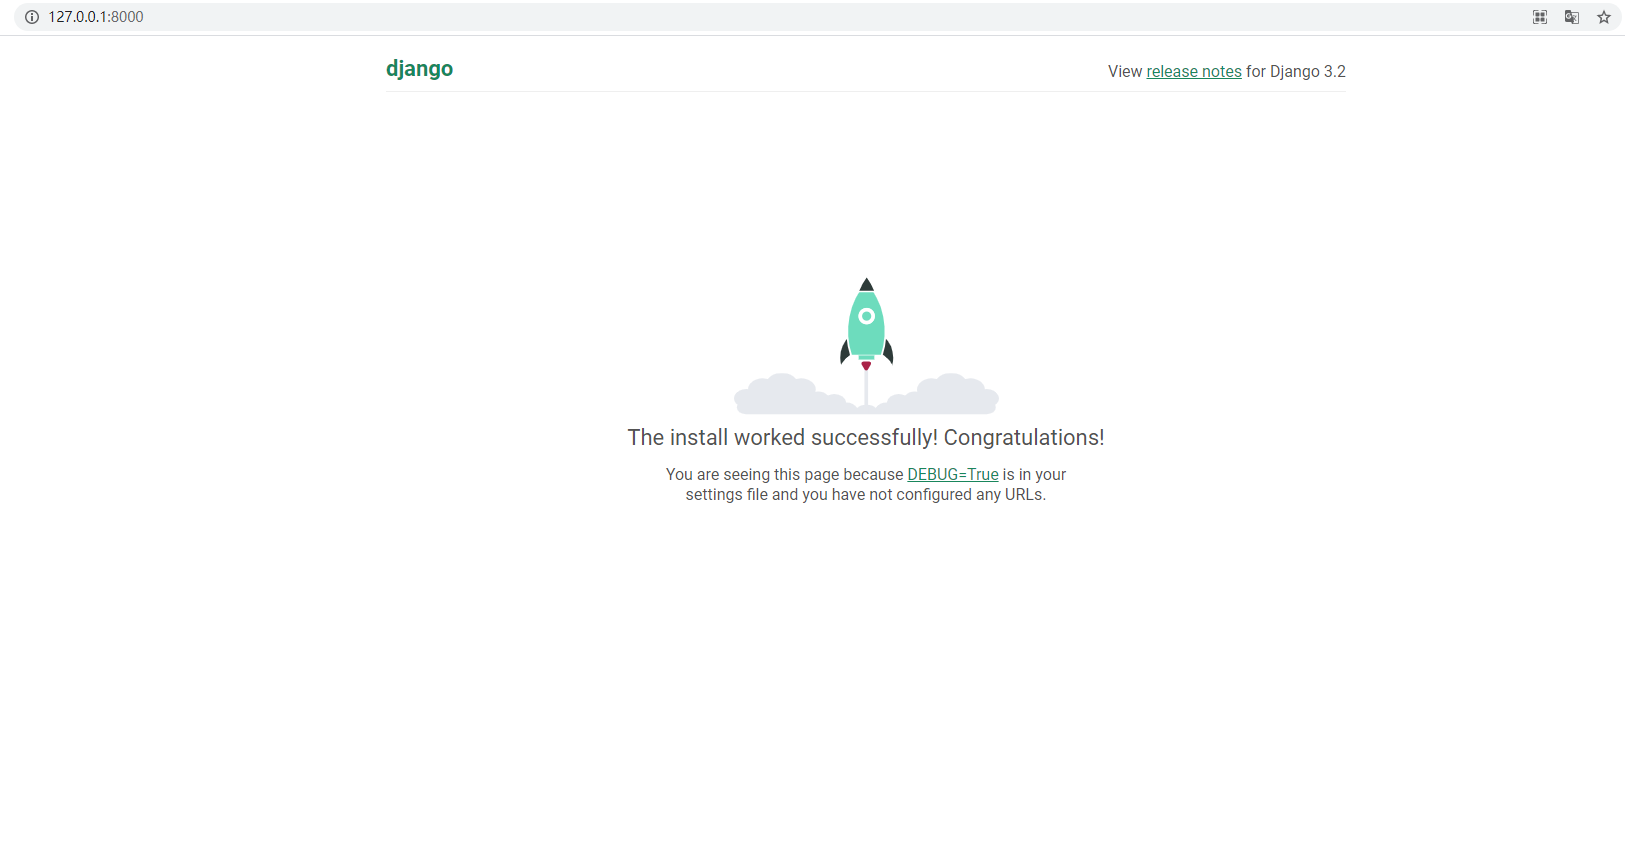Image resolution: width=1625 pixels, height=864 pixels.
Task: Click the django logo heading
Action: 420,69
